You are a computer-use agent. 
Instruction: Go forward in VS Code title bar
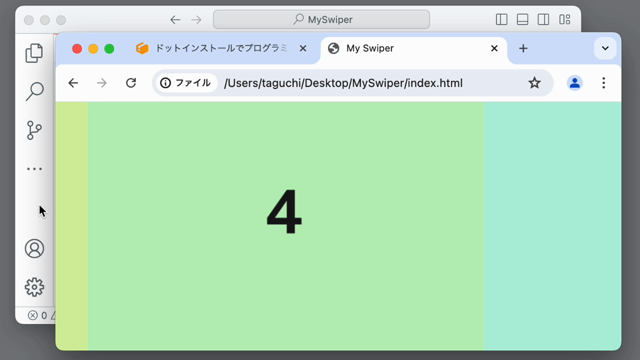click(x=196, y=20)
